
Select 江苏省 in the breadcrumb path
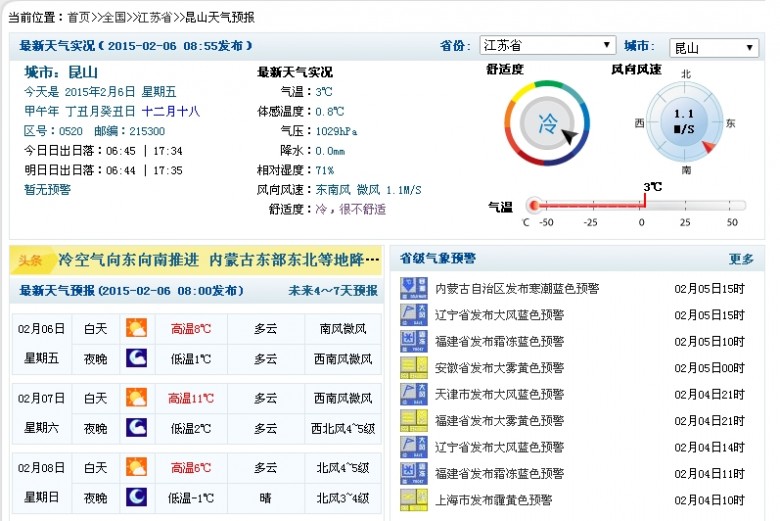(x=152, y=17)
